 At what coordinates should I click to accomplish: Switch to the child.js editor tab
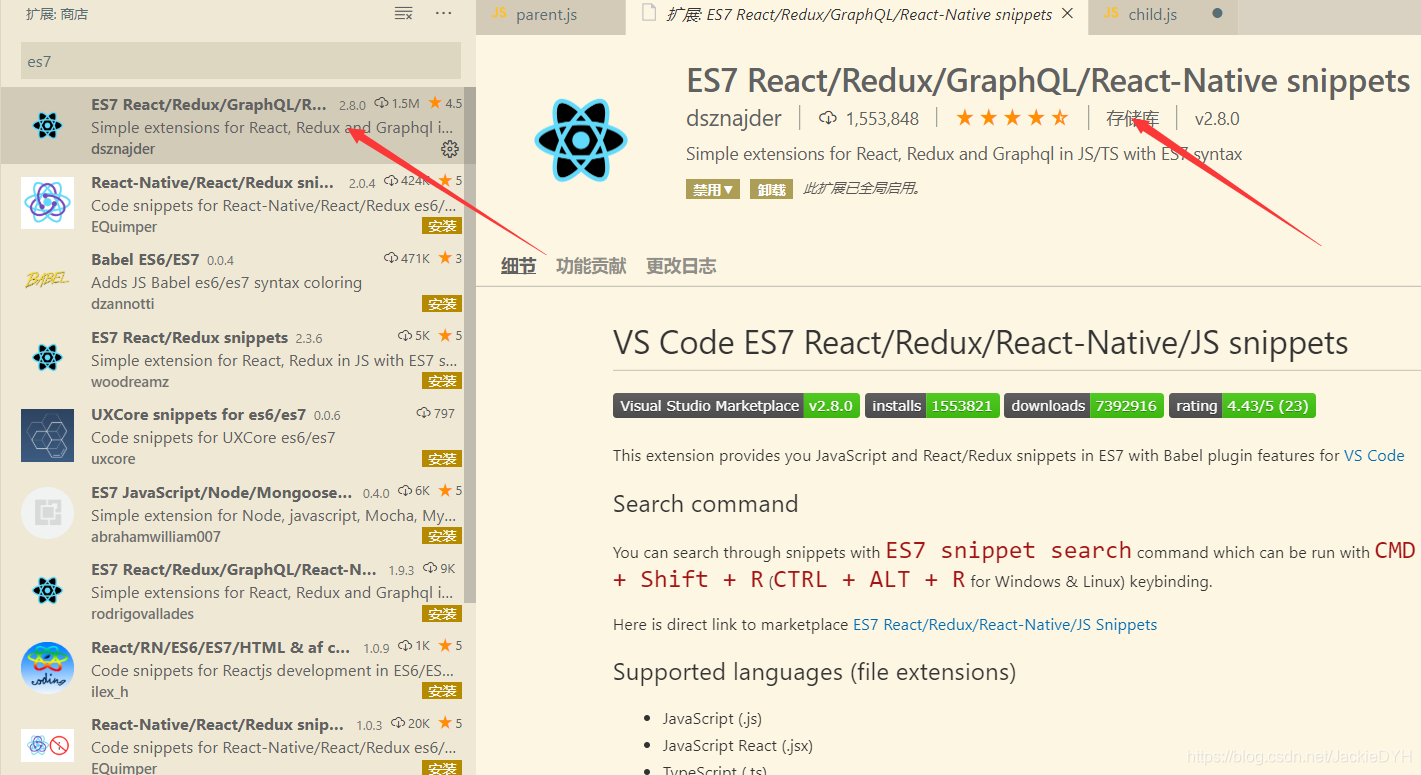pos(1163,15)
